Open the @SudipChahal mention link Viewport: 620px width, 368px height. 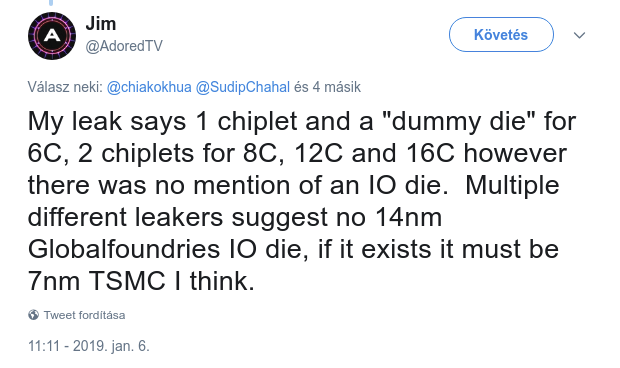click(x=243, y=87)
